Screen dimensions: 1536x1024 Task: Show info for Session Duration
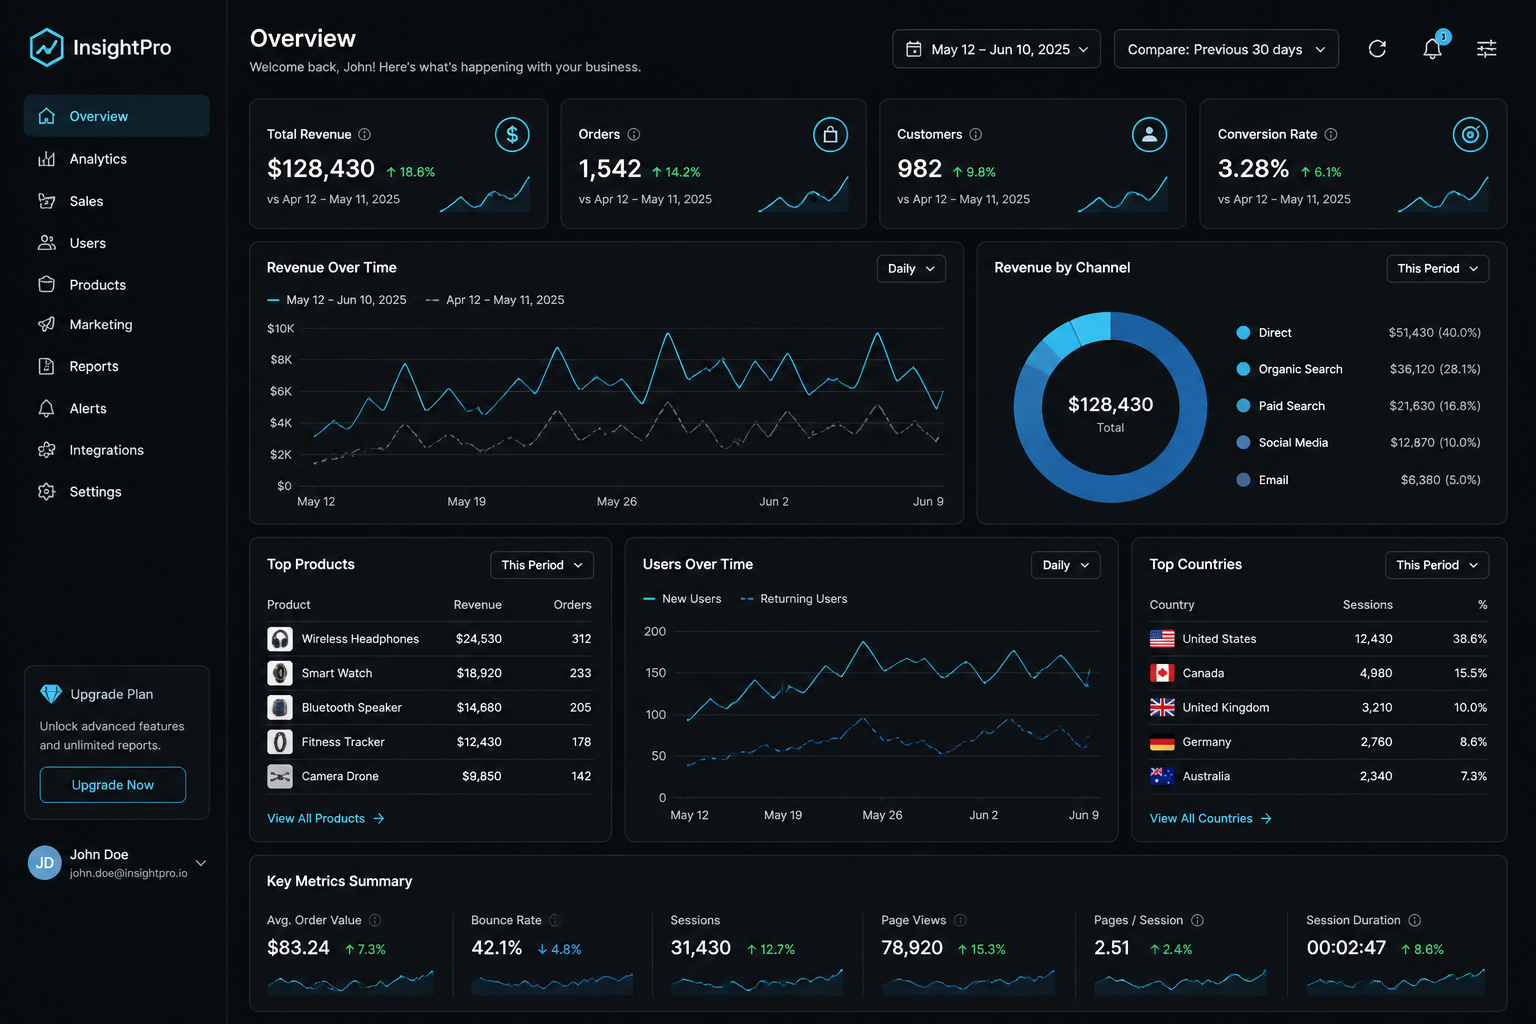click(1415, 920)
